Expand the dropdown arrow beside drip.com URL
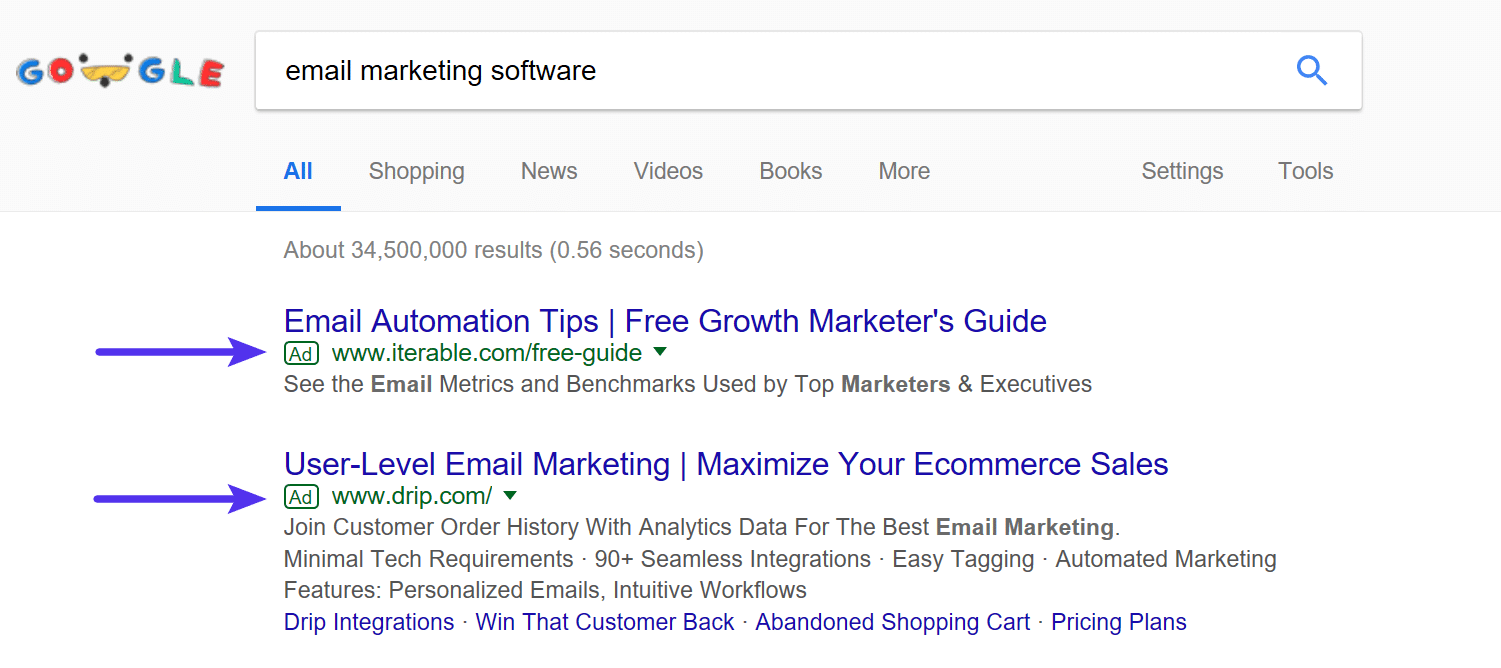This screenshot has width=1501, height=668. coord(511,496)
